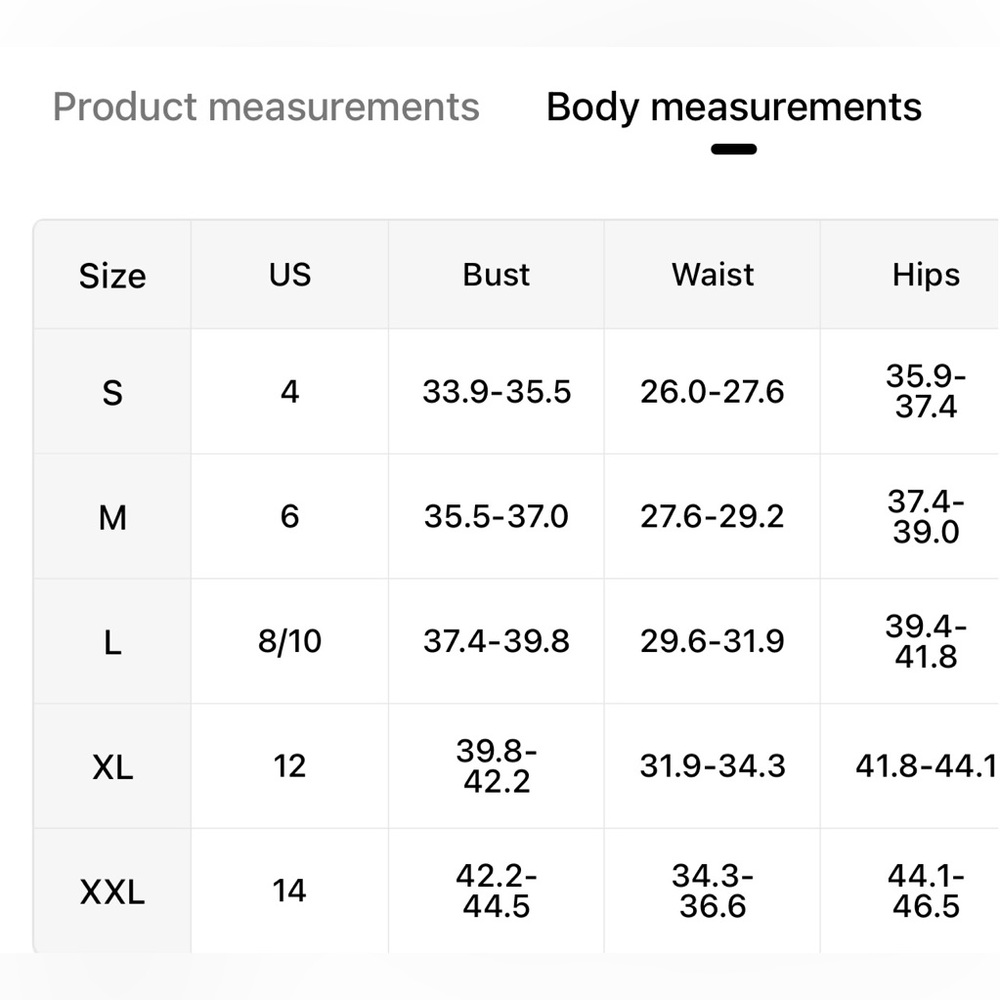This screenshot has width=1000, height=1000.
Task: Select the XL size row label
Action: 112,767
